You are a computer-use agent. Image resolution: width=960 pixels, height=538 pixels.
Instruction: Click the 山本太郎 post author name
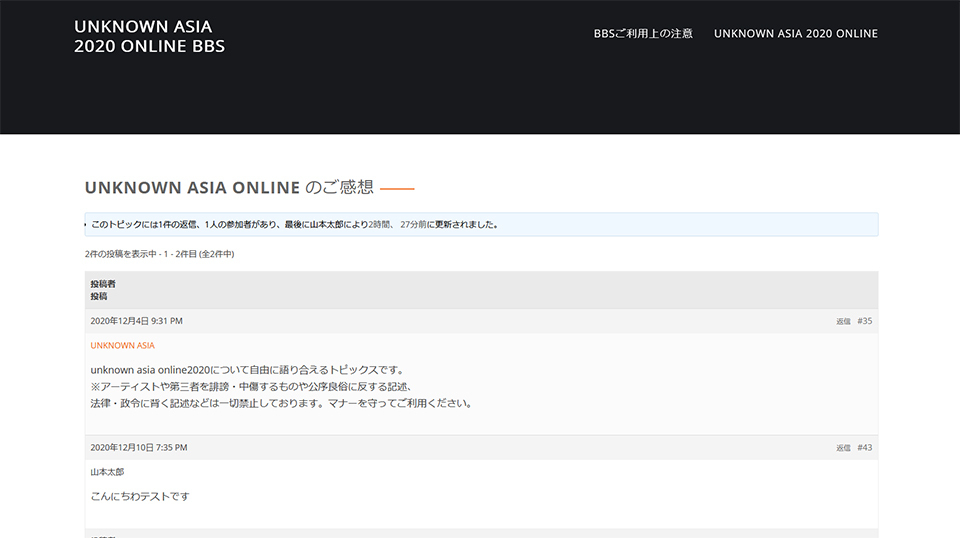pyautogui.click(x=107, y=472)
